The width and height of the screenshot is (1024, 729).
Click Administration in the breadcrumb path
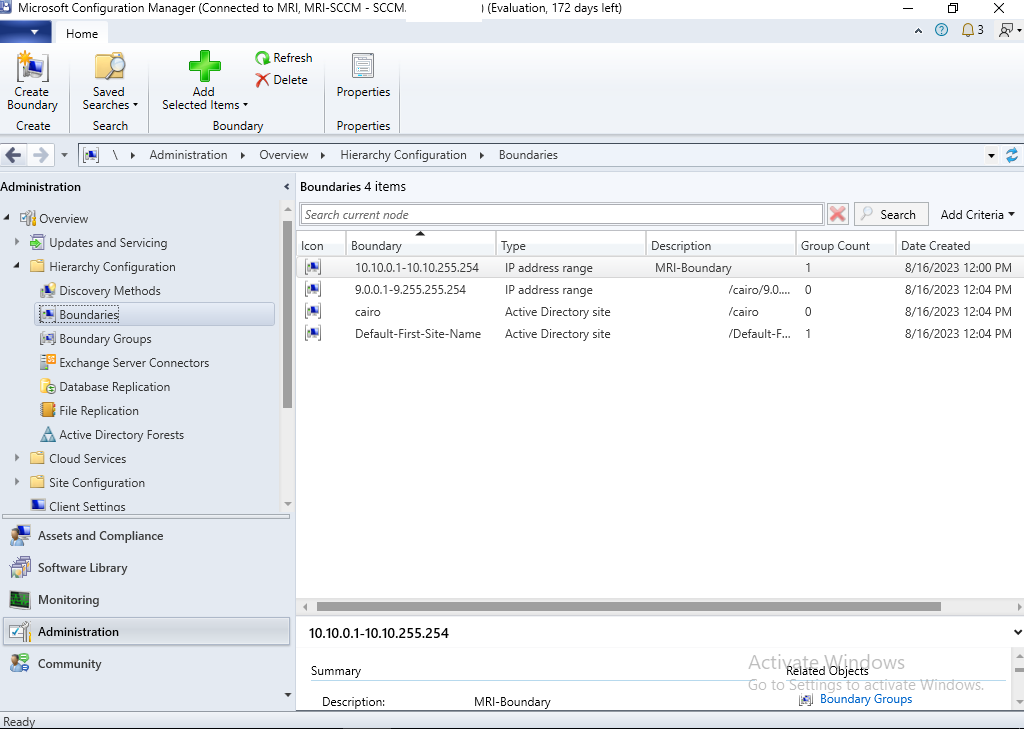(x=188, y=155)
